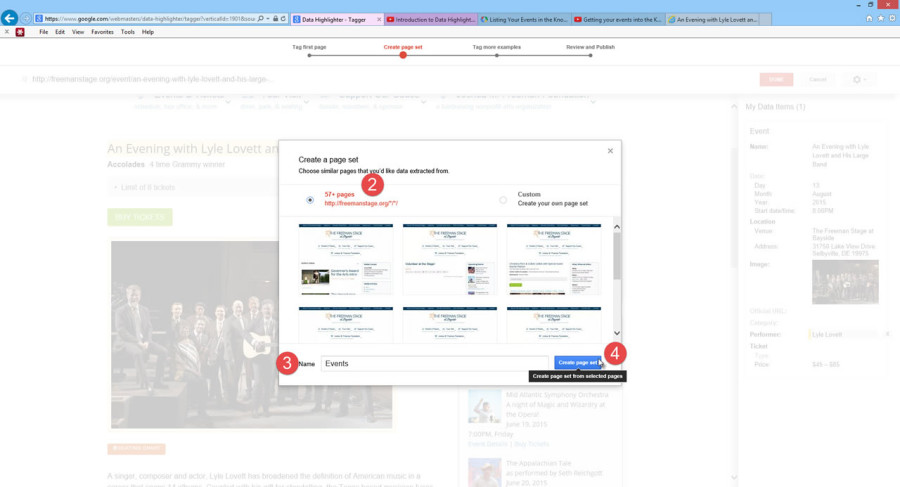The image size is (900, 487).
Task: Click the thumbnail scroll down arrow
Action: (x=617, y=333)
